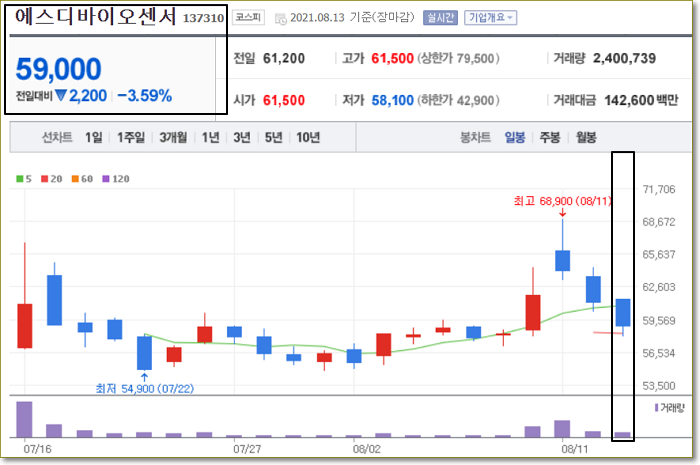Click the tallest volume bar at 07/16

click(24, 419)
